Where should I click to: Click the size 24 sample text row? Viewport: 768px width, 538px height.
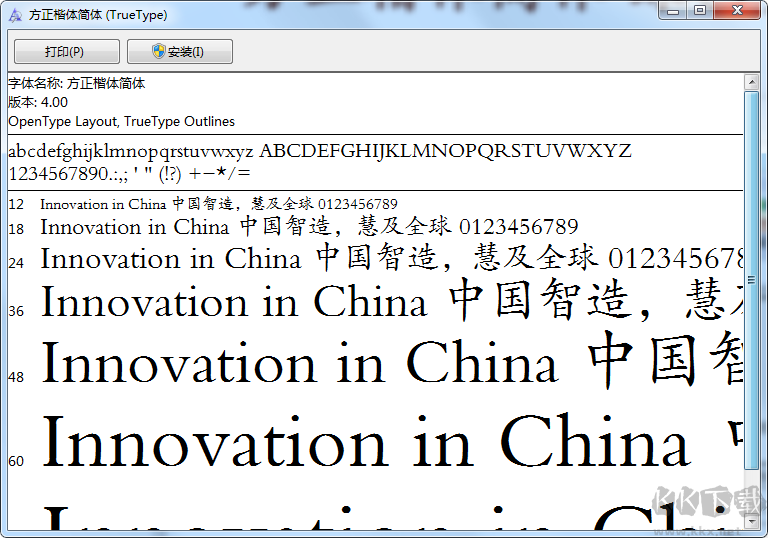(x=391, y=258)
